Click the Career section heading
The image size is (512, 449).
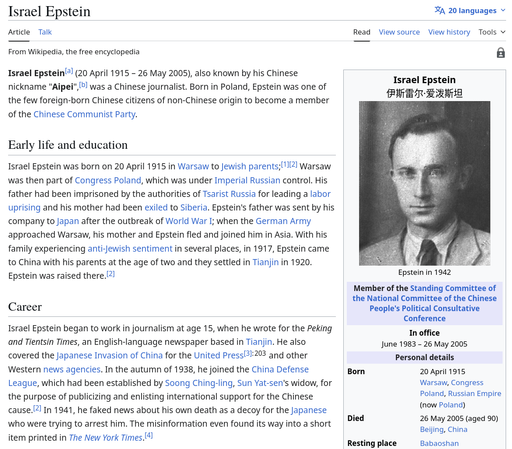pyautogui.click(x=25, y=307)
